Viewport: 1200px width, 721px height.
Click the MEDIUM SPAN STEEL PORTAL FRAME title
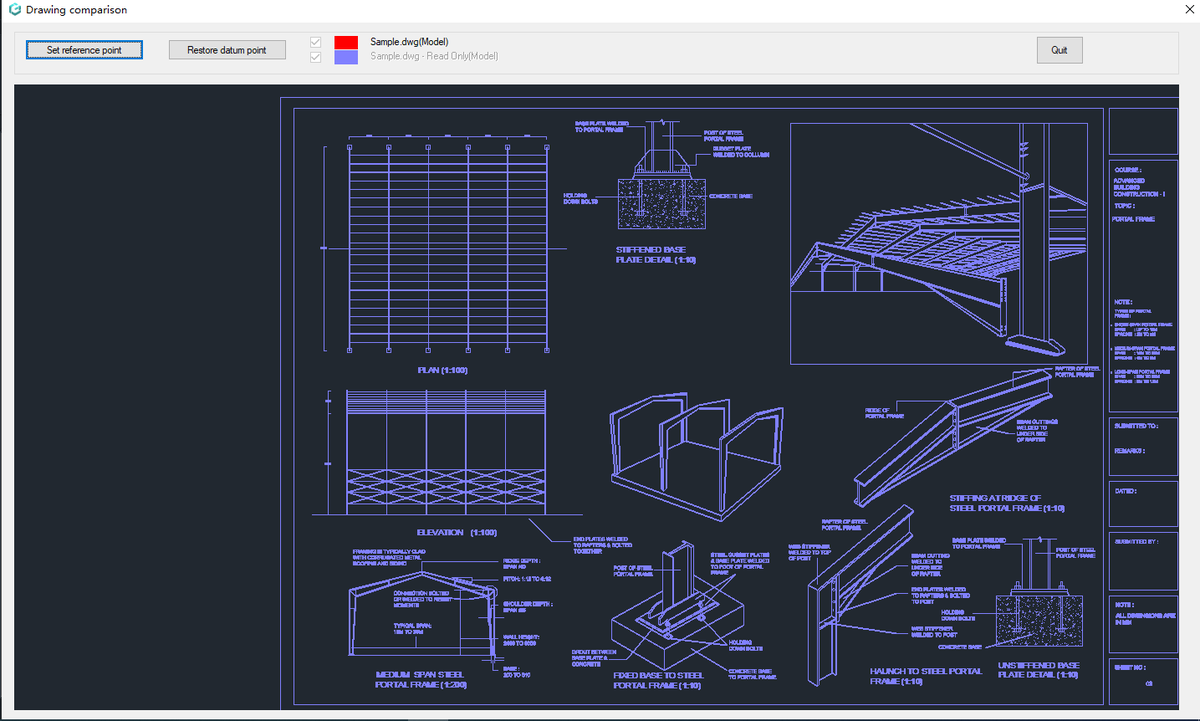[x=421, y=679]
